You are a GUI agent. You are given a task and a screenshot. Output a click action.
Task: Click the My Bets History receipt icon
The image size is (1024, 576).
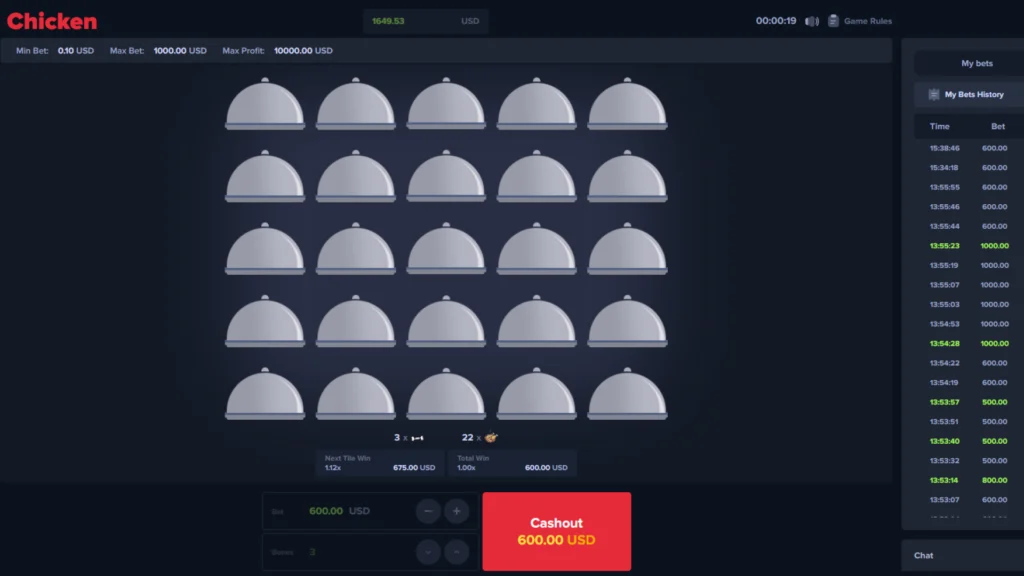pyautogui.click(x=933, y=95)
